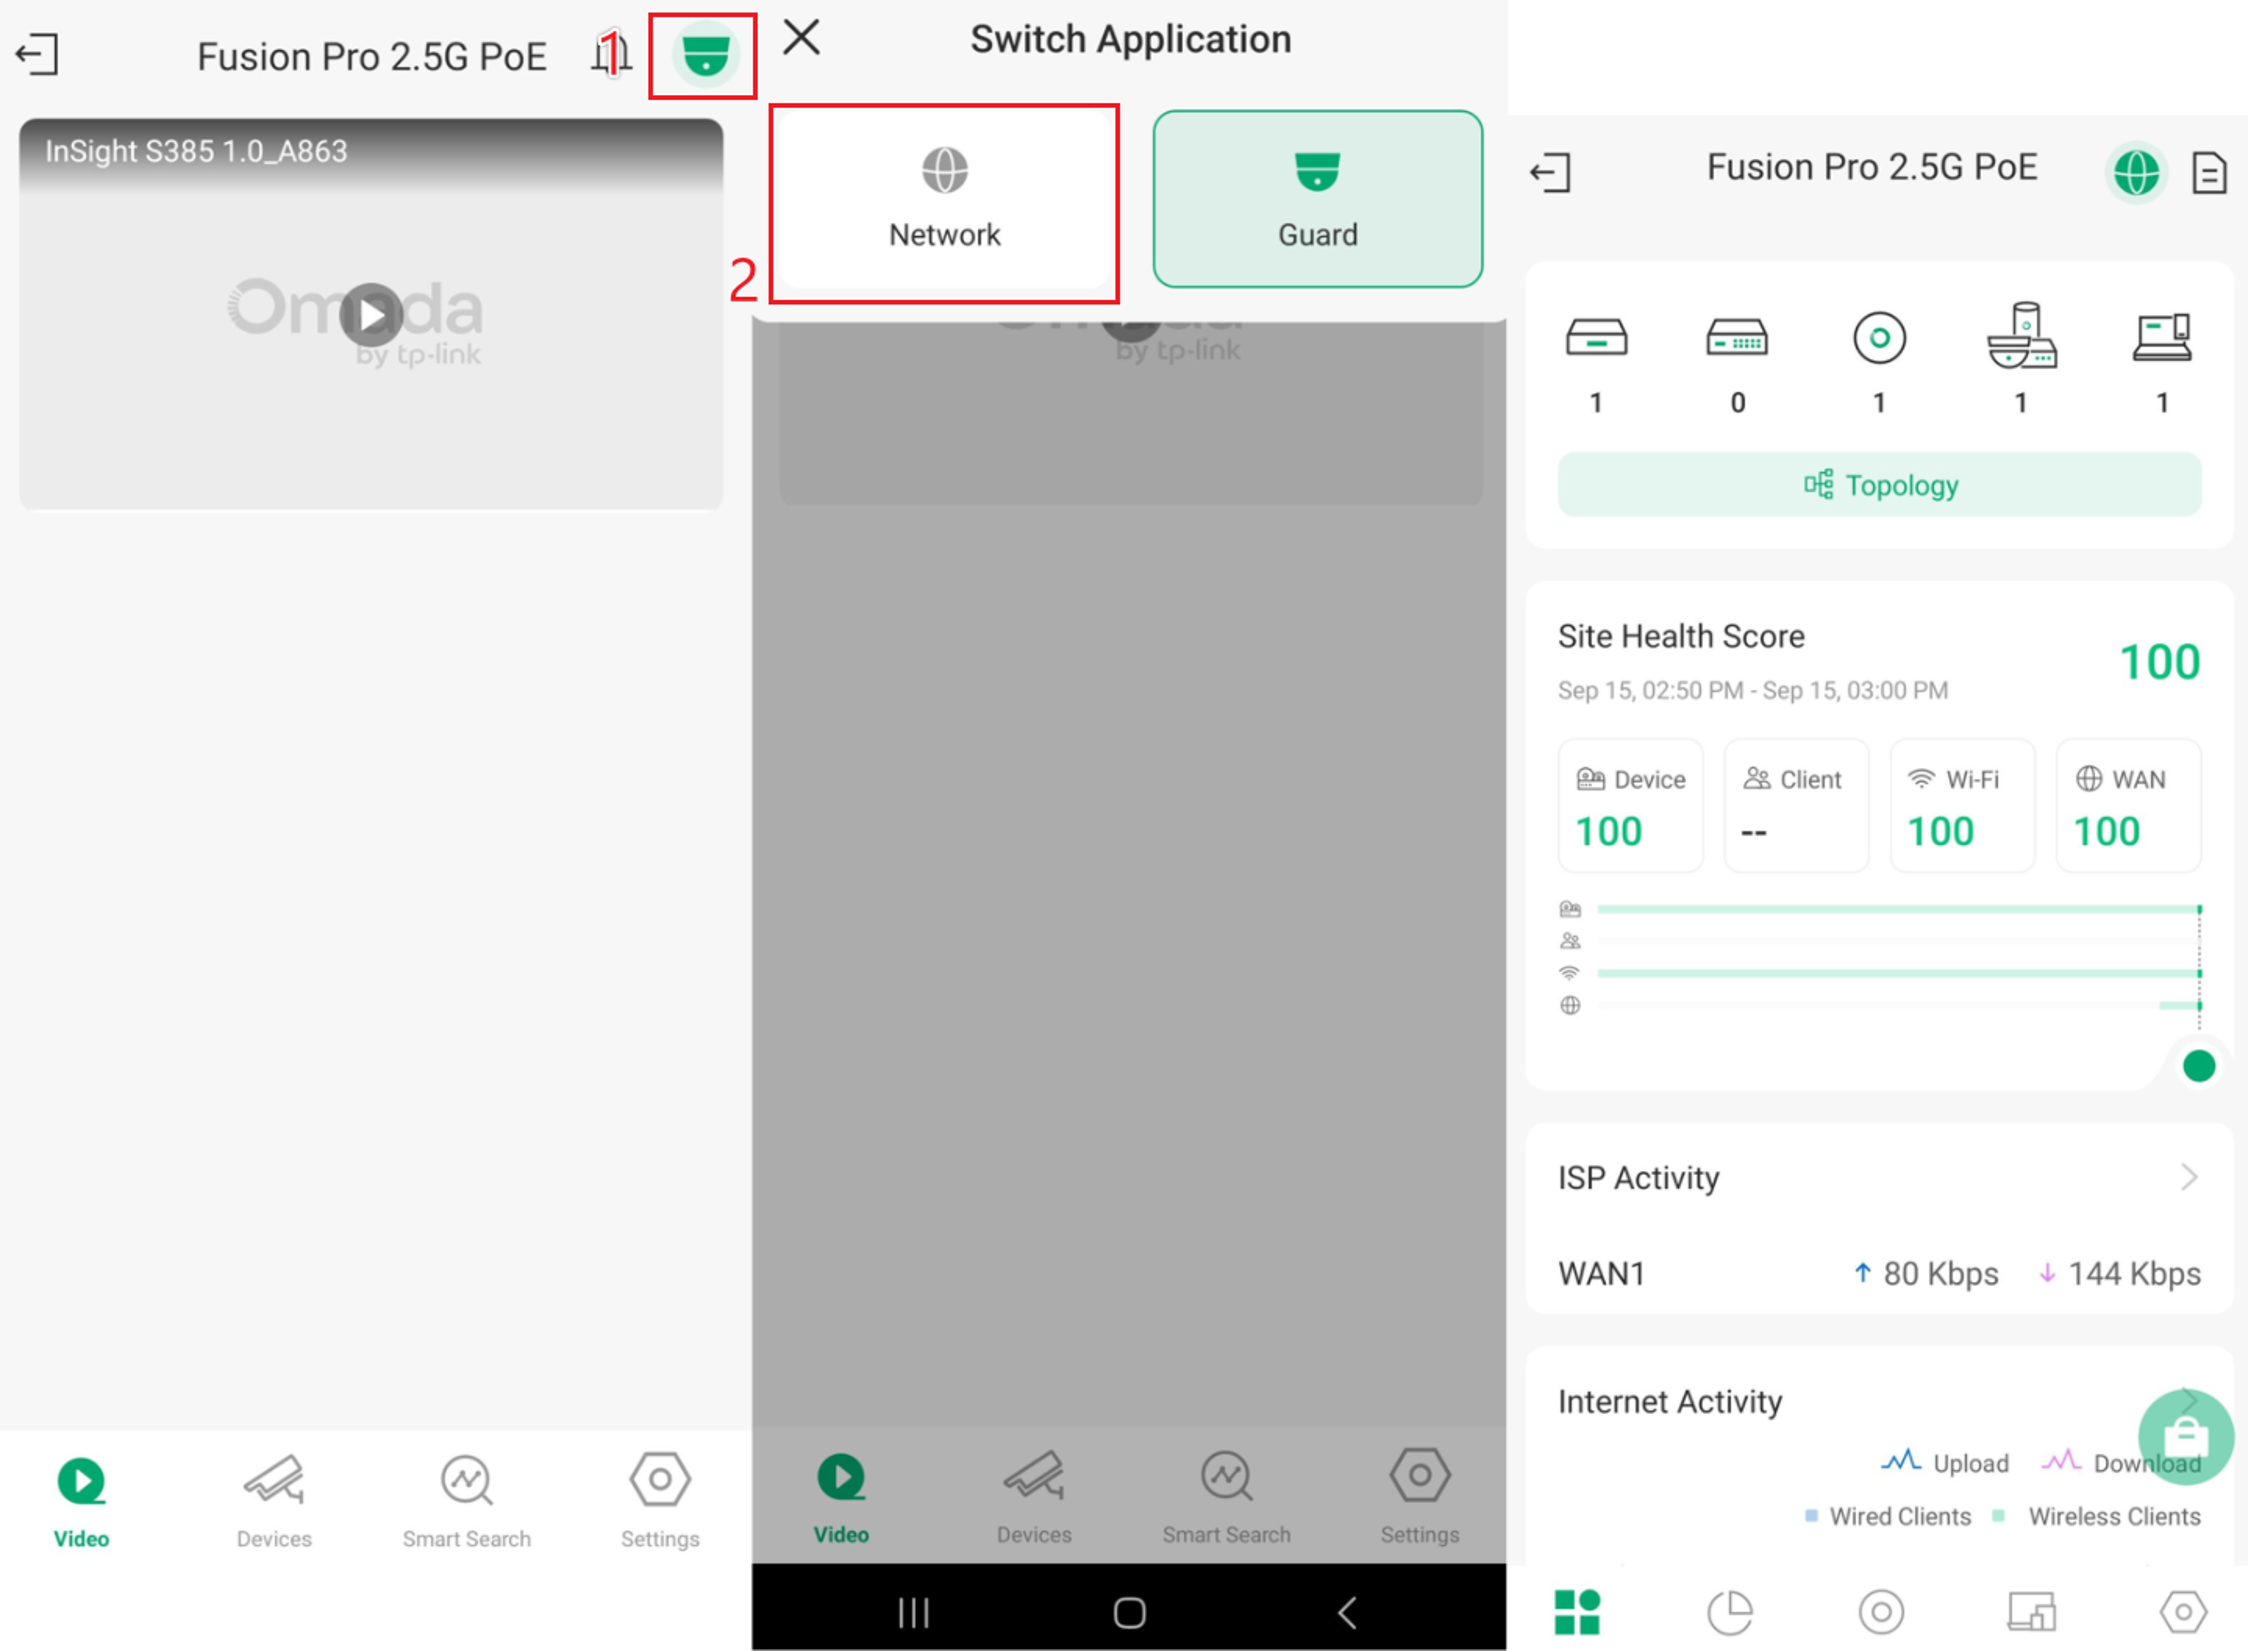Screen dimensions: 2248x1651
Task: Tap floating green shopping bag button
Action: tap(2186, 1436)
